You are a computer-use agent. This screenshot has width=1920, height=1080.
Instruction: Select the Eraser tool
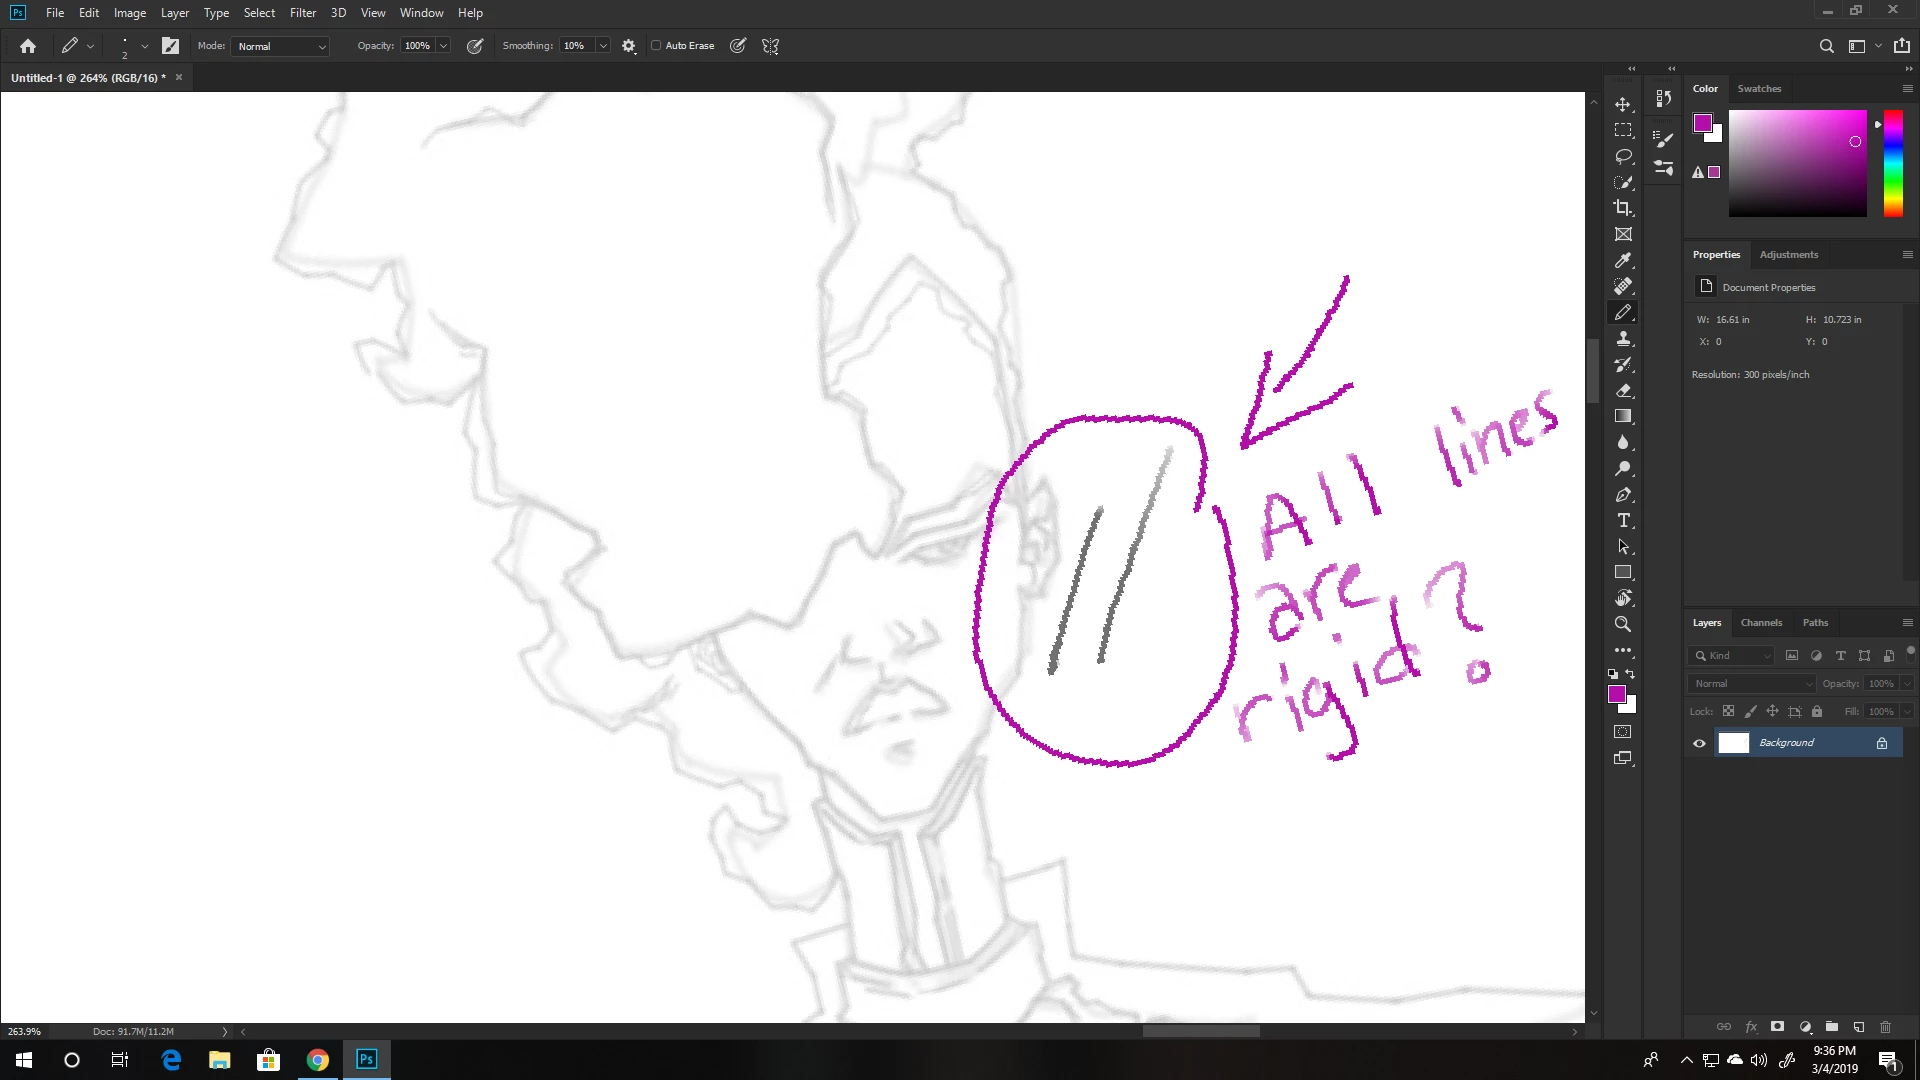[1623, 391]
